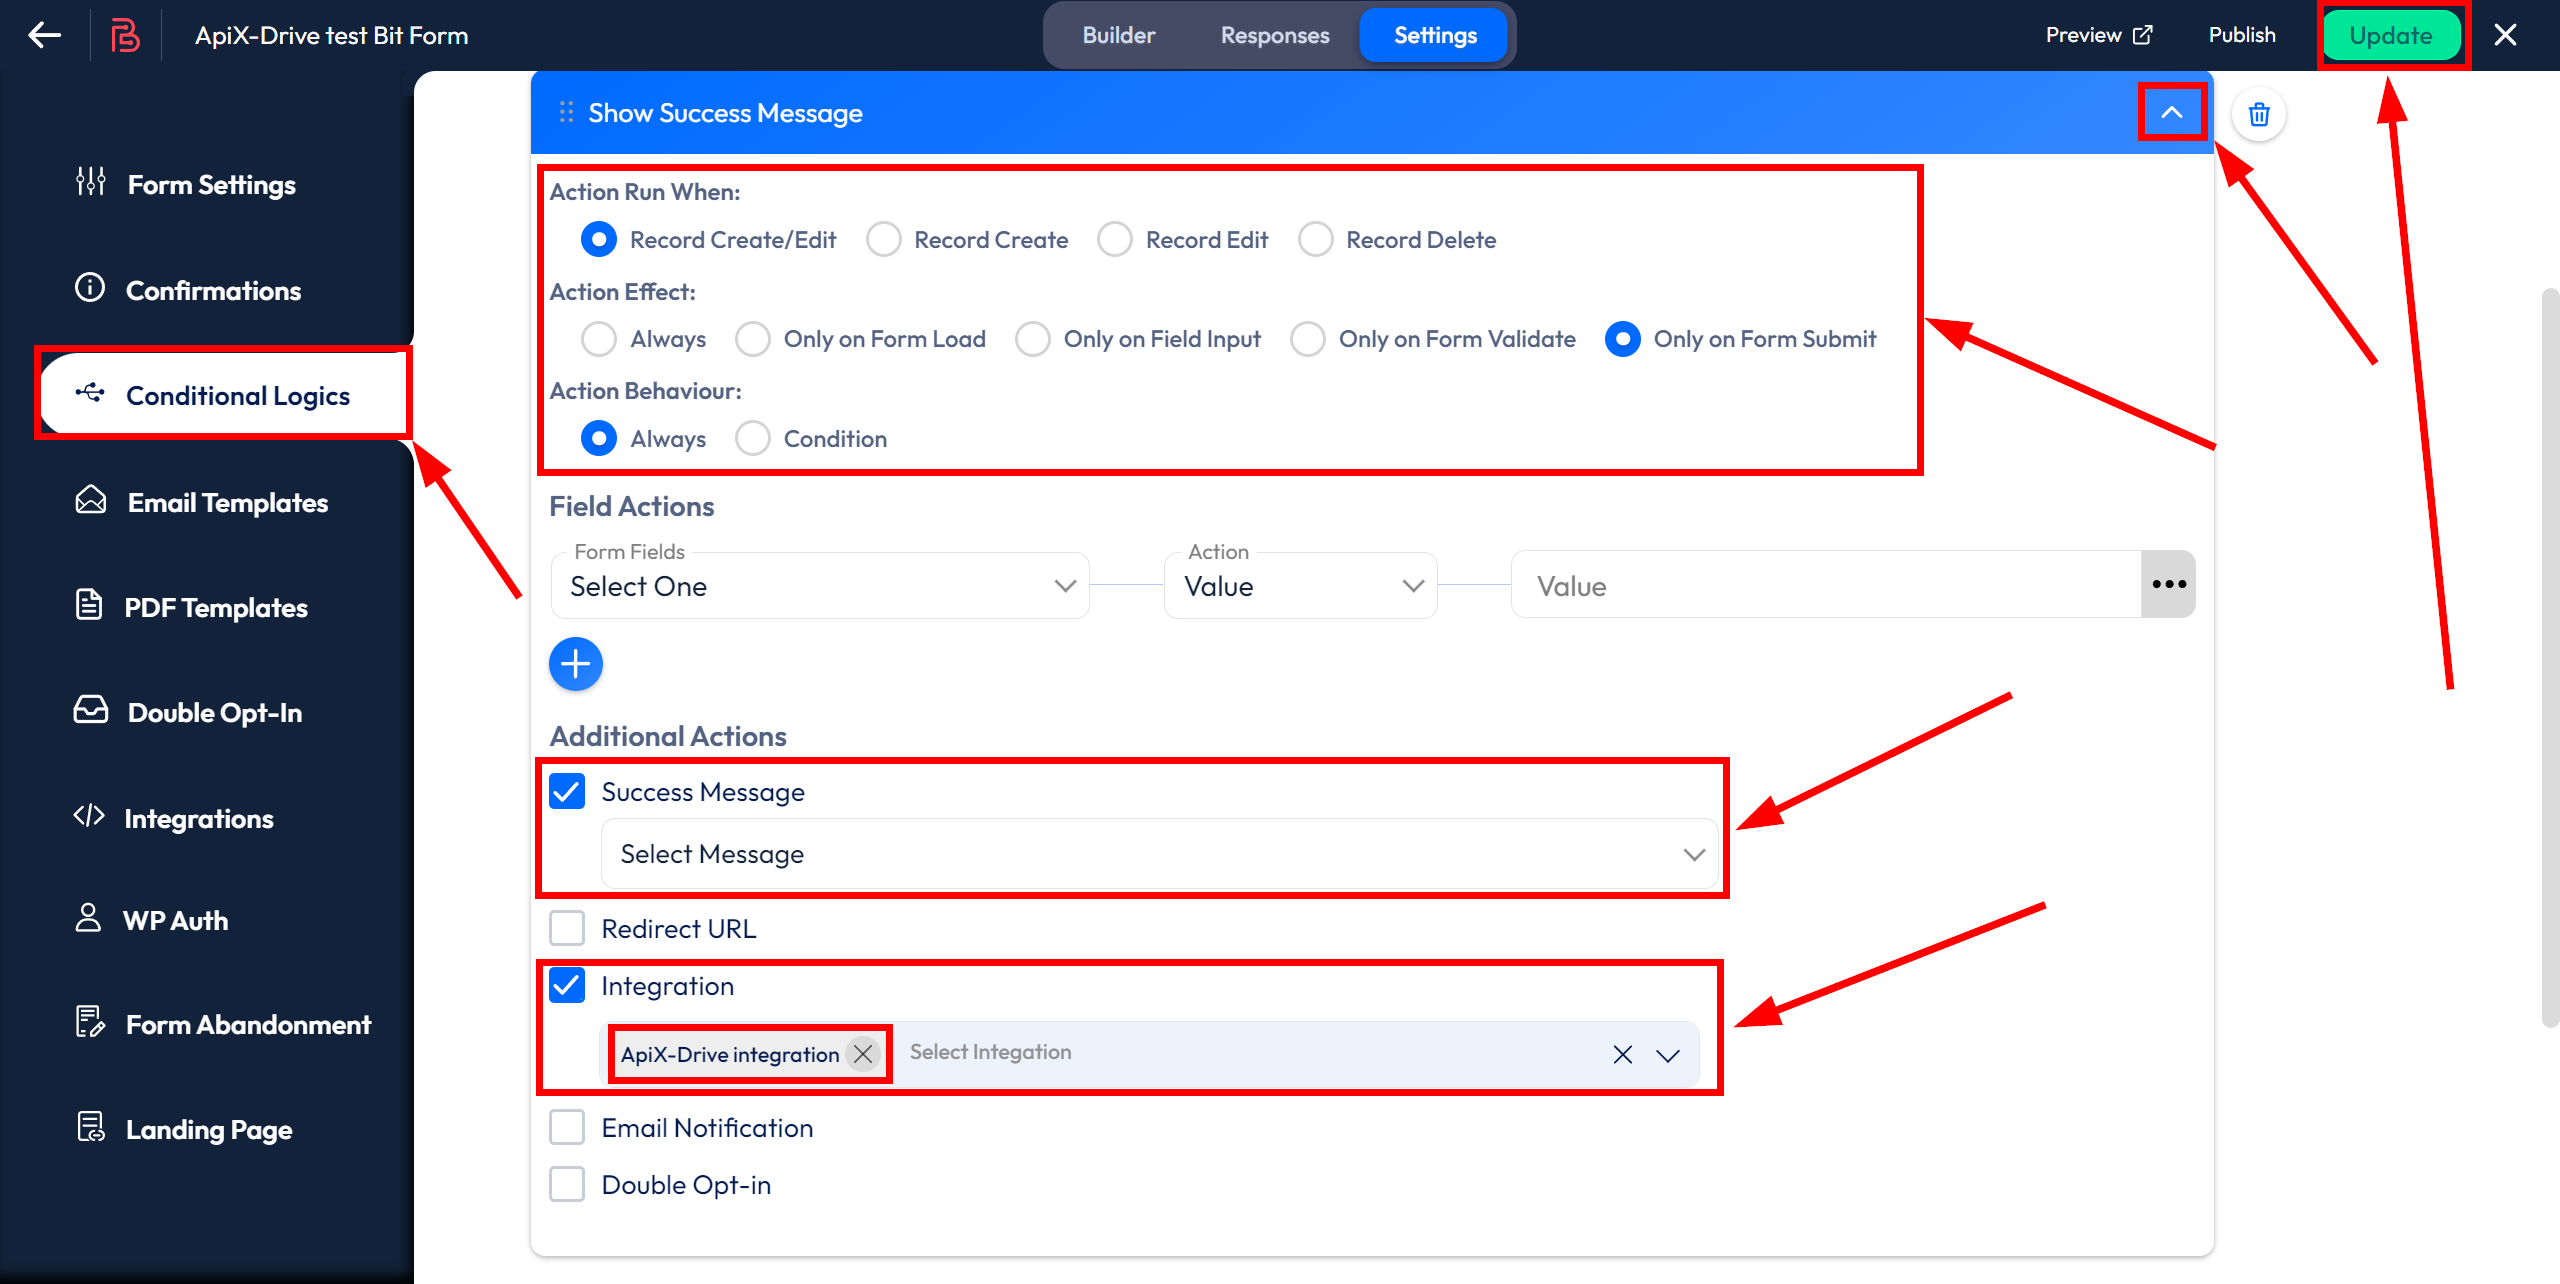Switch to the Settings tab
The width and height of the screenshot is (2560, 1284).
point(1435,35)
